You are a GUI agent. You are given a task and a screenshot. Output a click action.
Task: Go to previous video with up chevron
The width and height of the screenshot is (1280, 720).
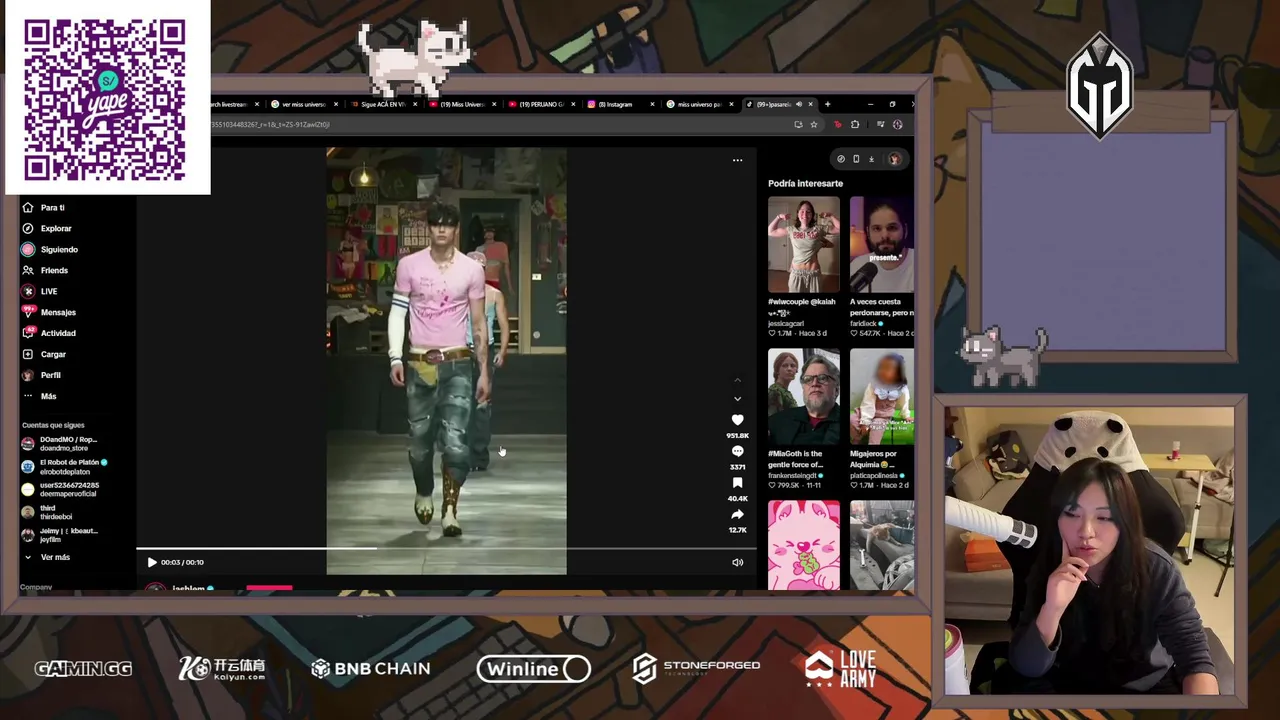(737, 380)
